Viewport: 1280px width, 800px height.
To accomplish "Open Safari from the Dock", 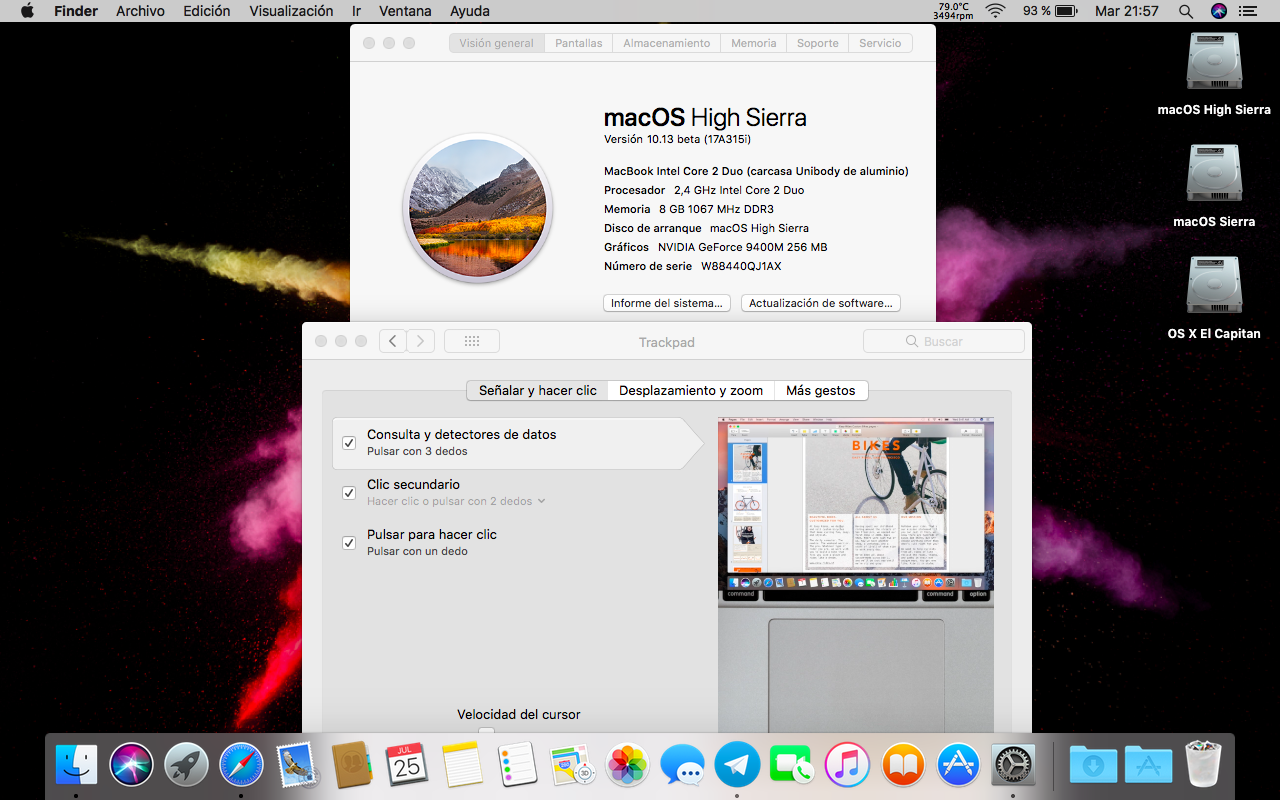I will tap(241, 765).
